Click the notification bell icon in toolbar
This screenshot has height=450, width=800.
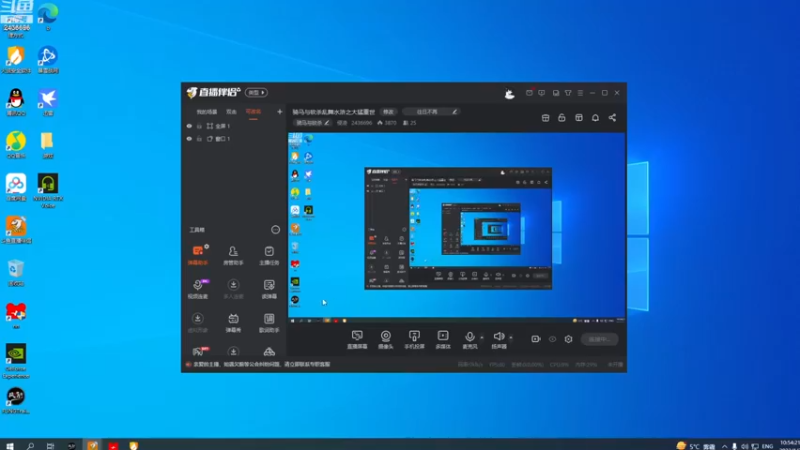595,118
